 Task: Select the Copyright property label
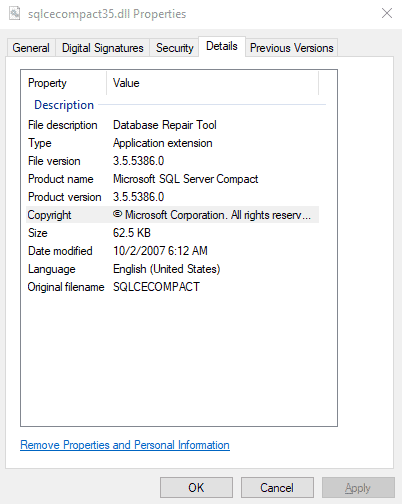tap(49, 215)
